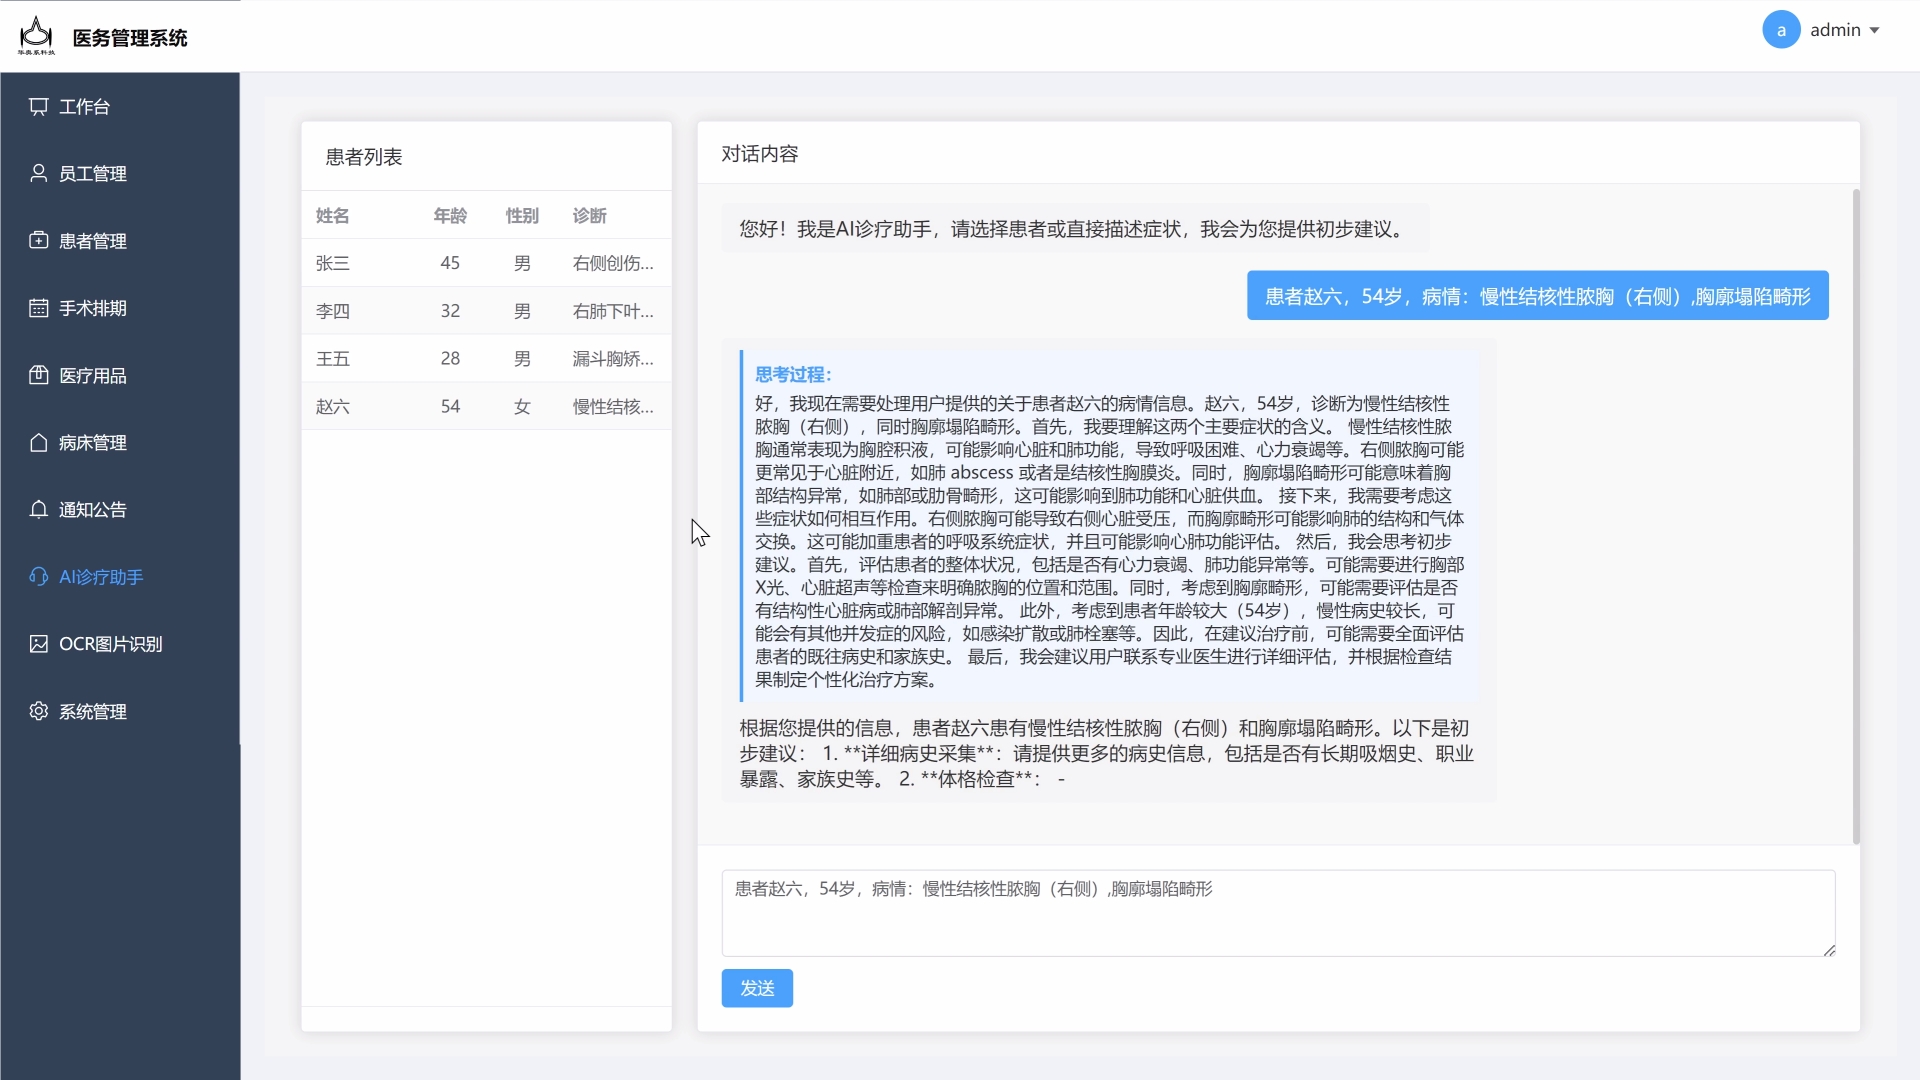Image resolution: width=1920 pixels, height=1080 pixels.
Task: Click the textarea resize handle corner
Action: coord(1829,950)
